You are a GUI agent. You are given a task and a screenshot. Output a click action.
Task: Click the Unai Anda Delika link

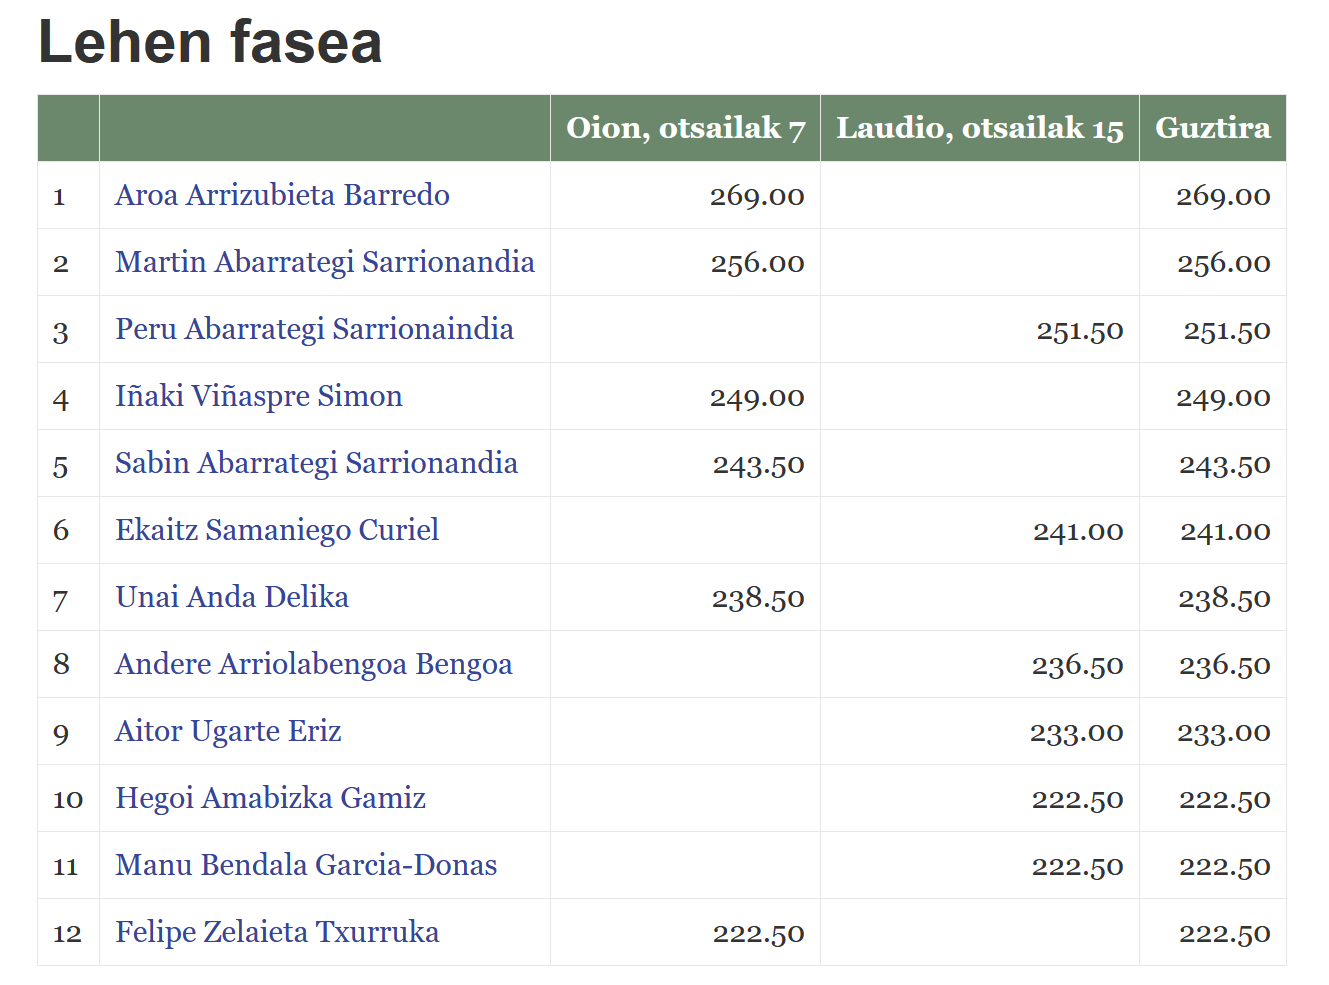pyautogui.click(x=232, y=597)
